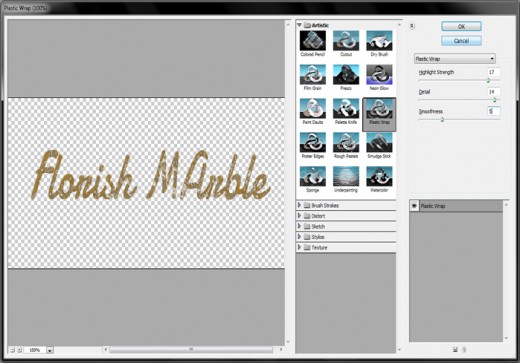The image size is (520, 363).
Task: Click the preview scroll right arrow
Action: pyautogui.click(x=281, y=349)
